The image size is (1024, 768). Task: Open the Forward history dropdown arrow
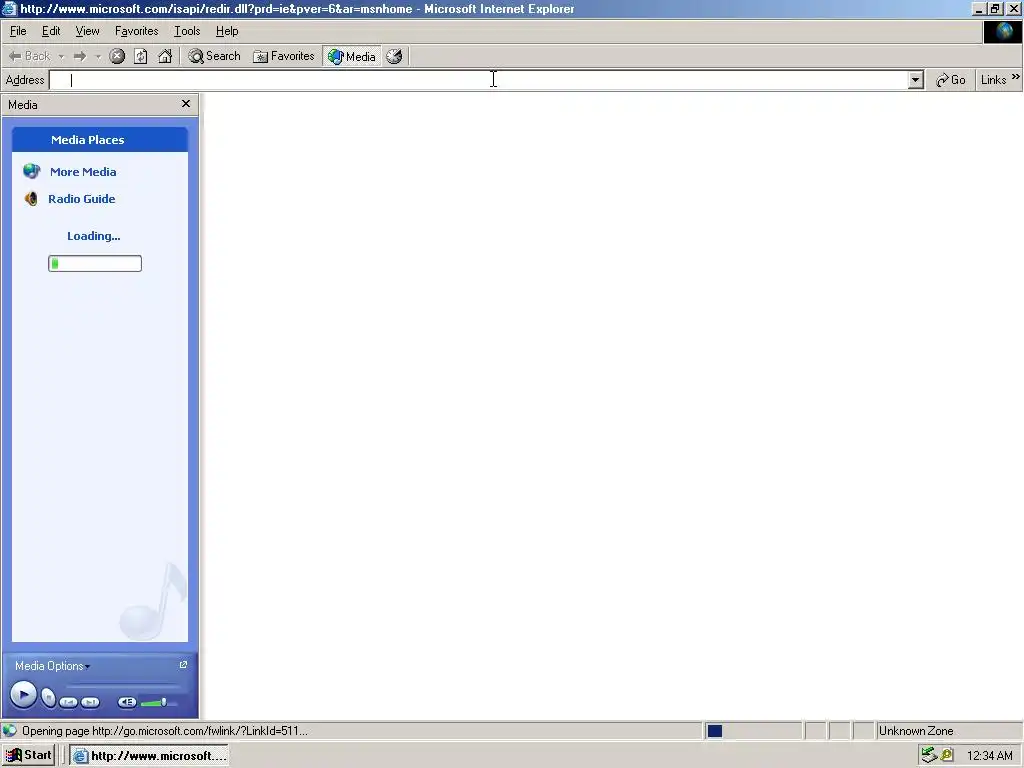point(98,57)
